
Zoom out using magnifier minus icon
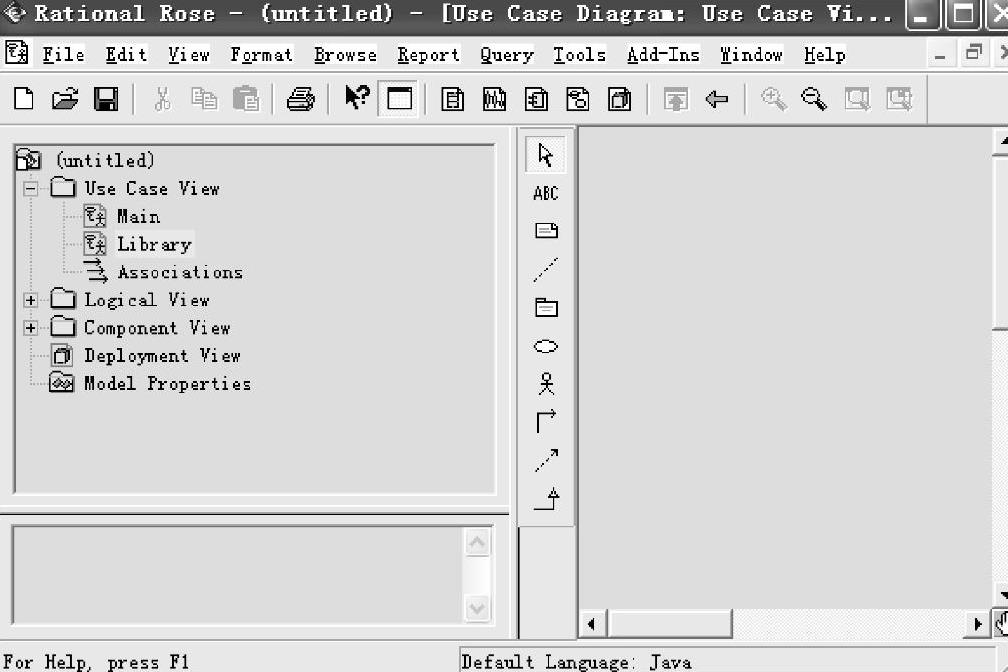[814, 99]
